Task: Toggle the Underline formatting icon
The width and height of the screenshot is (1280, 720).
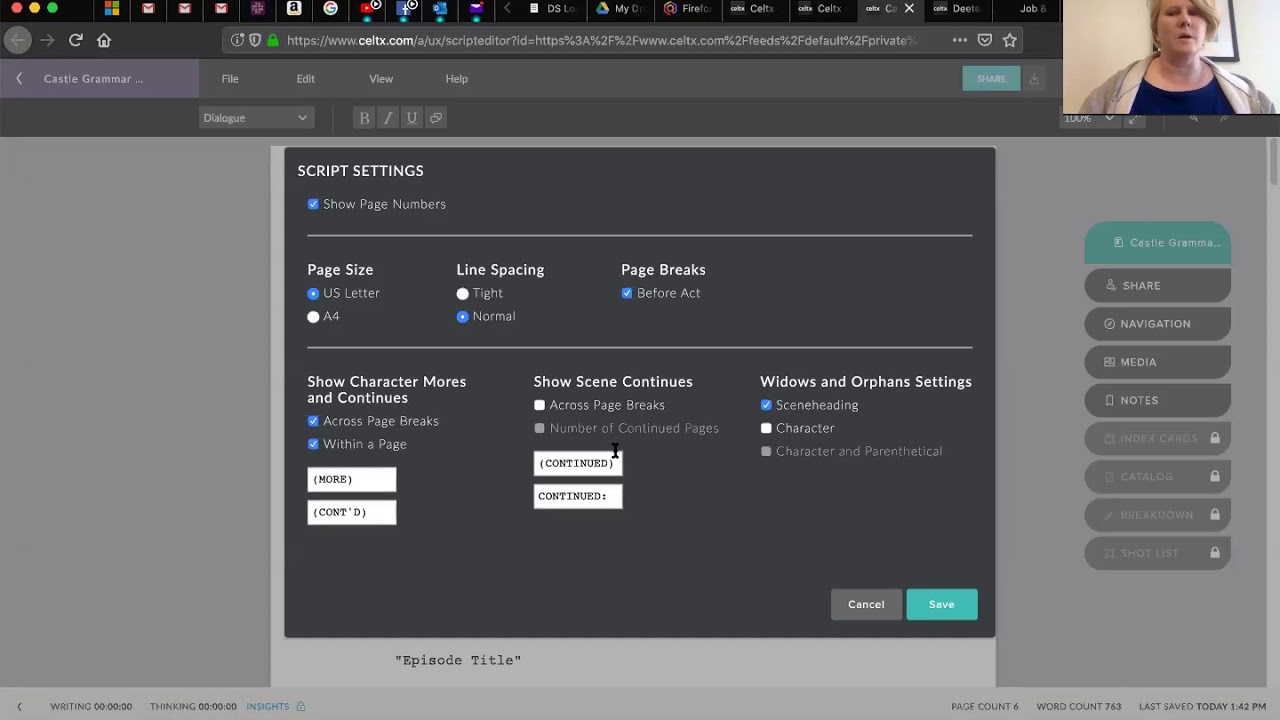Action: click(x=411, y=118)
